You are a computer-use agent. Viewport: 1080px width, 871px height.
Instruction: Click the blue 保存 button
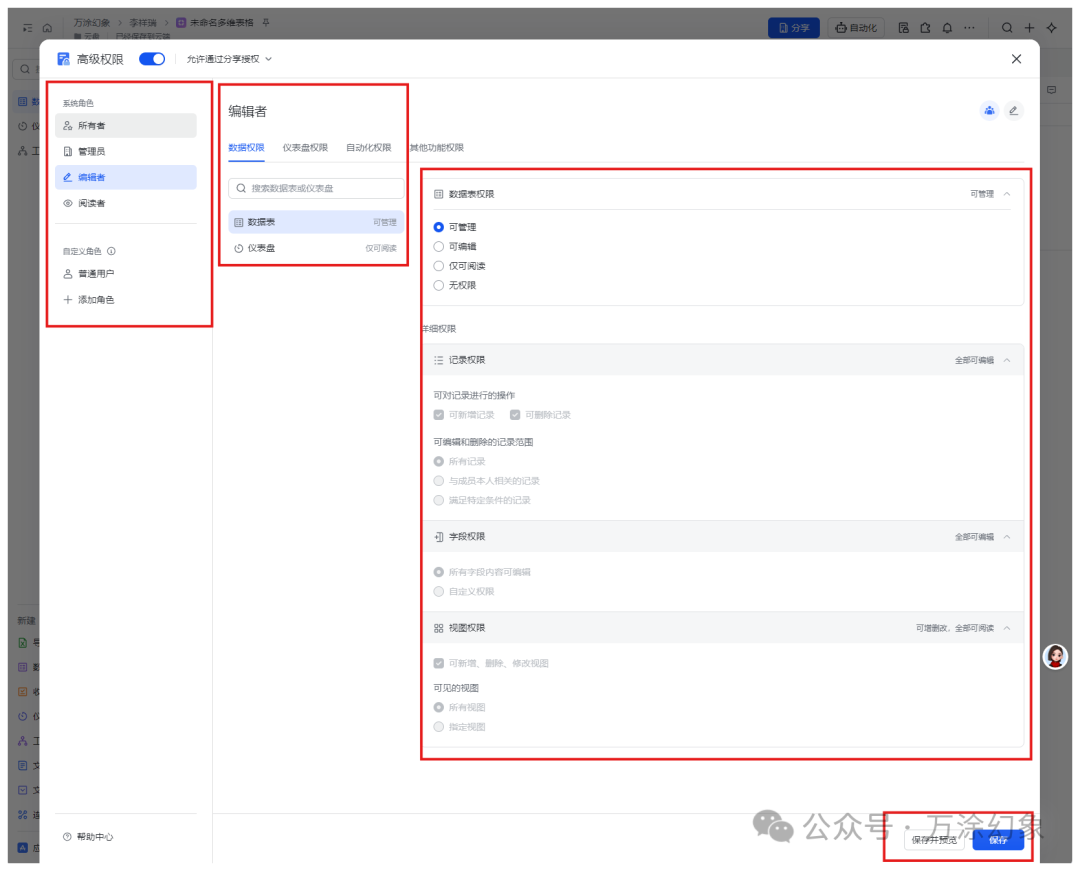click(998, 840)
